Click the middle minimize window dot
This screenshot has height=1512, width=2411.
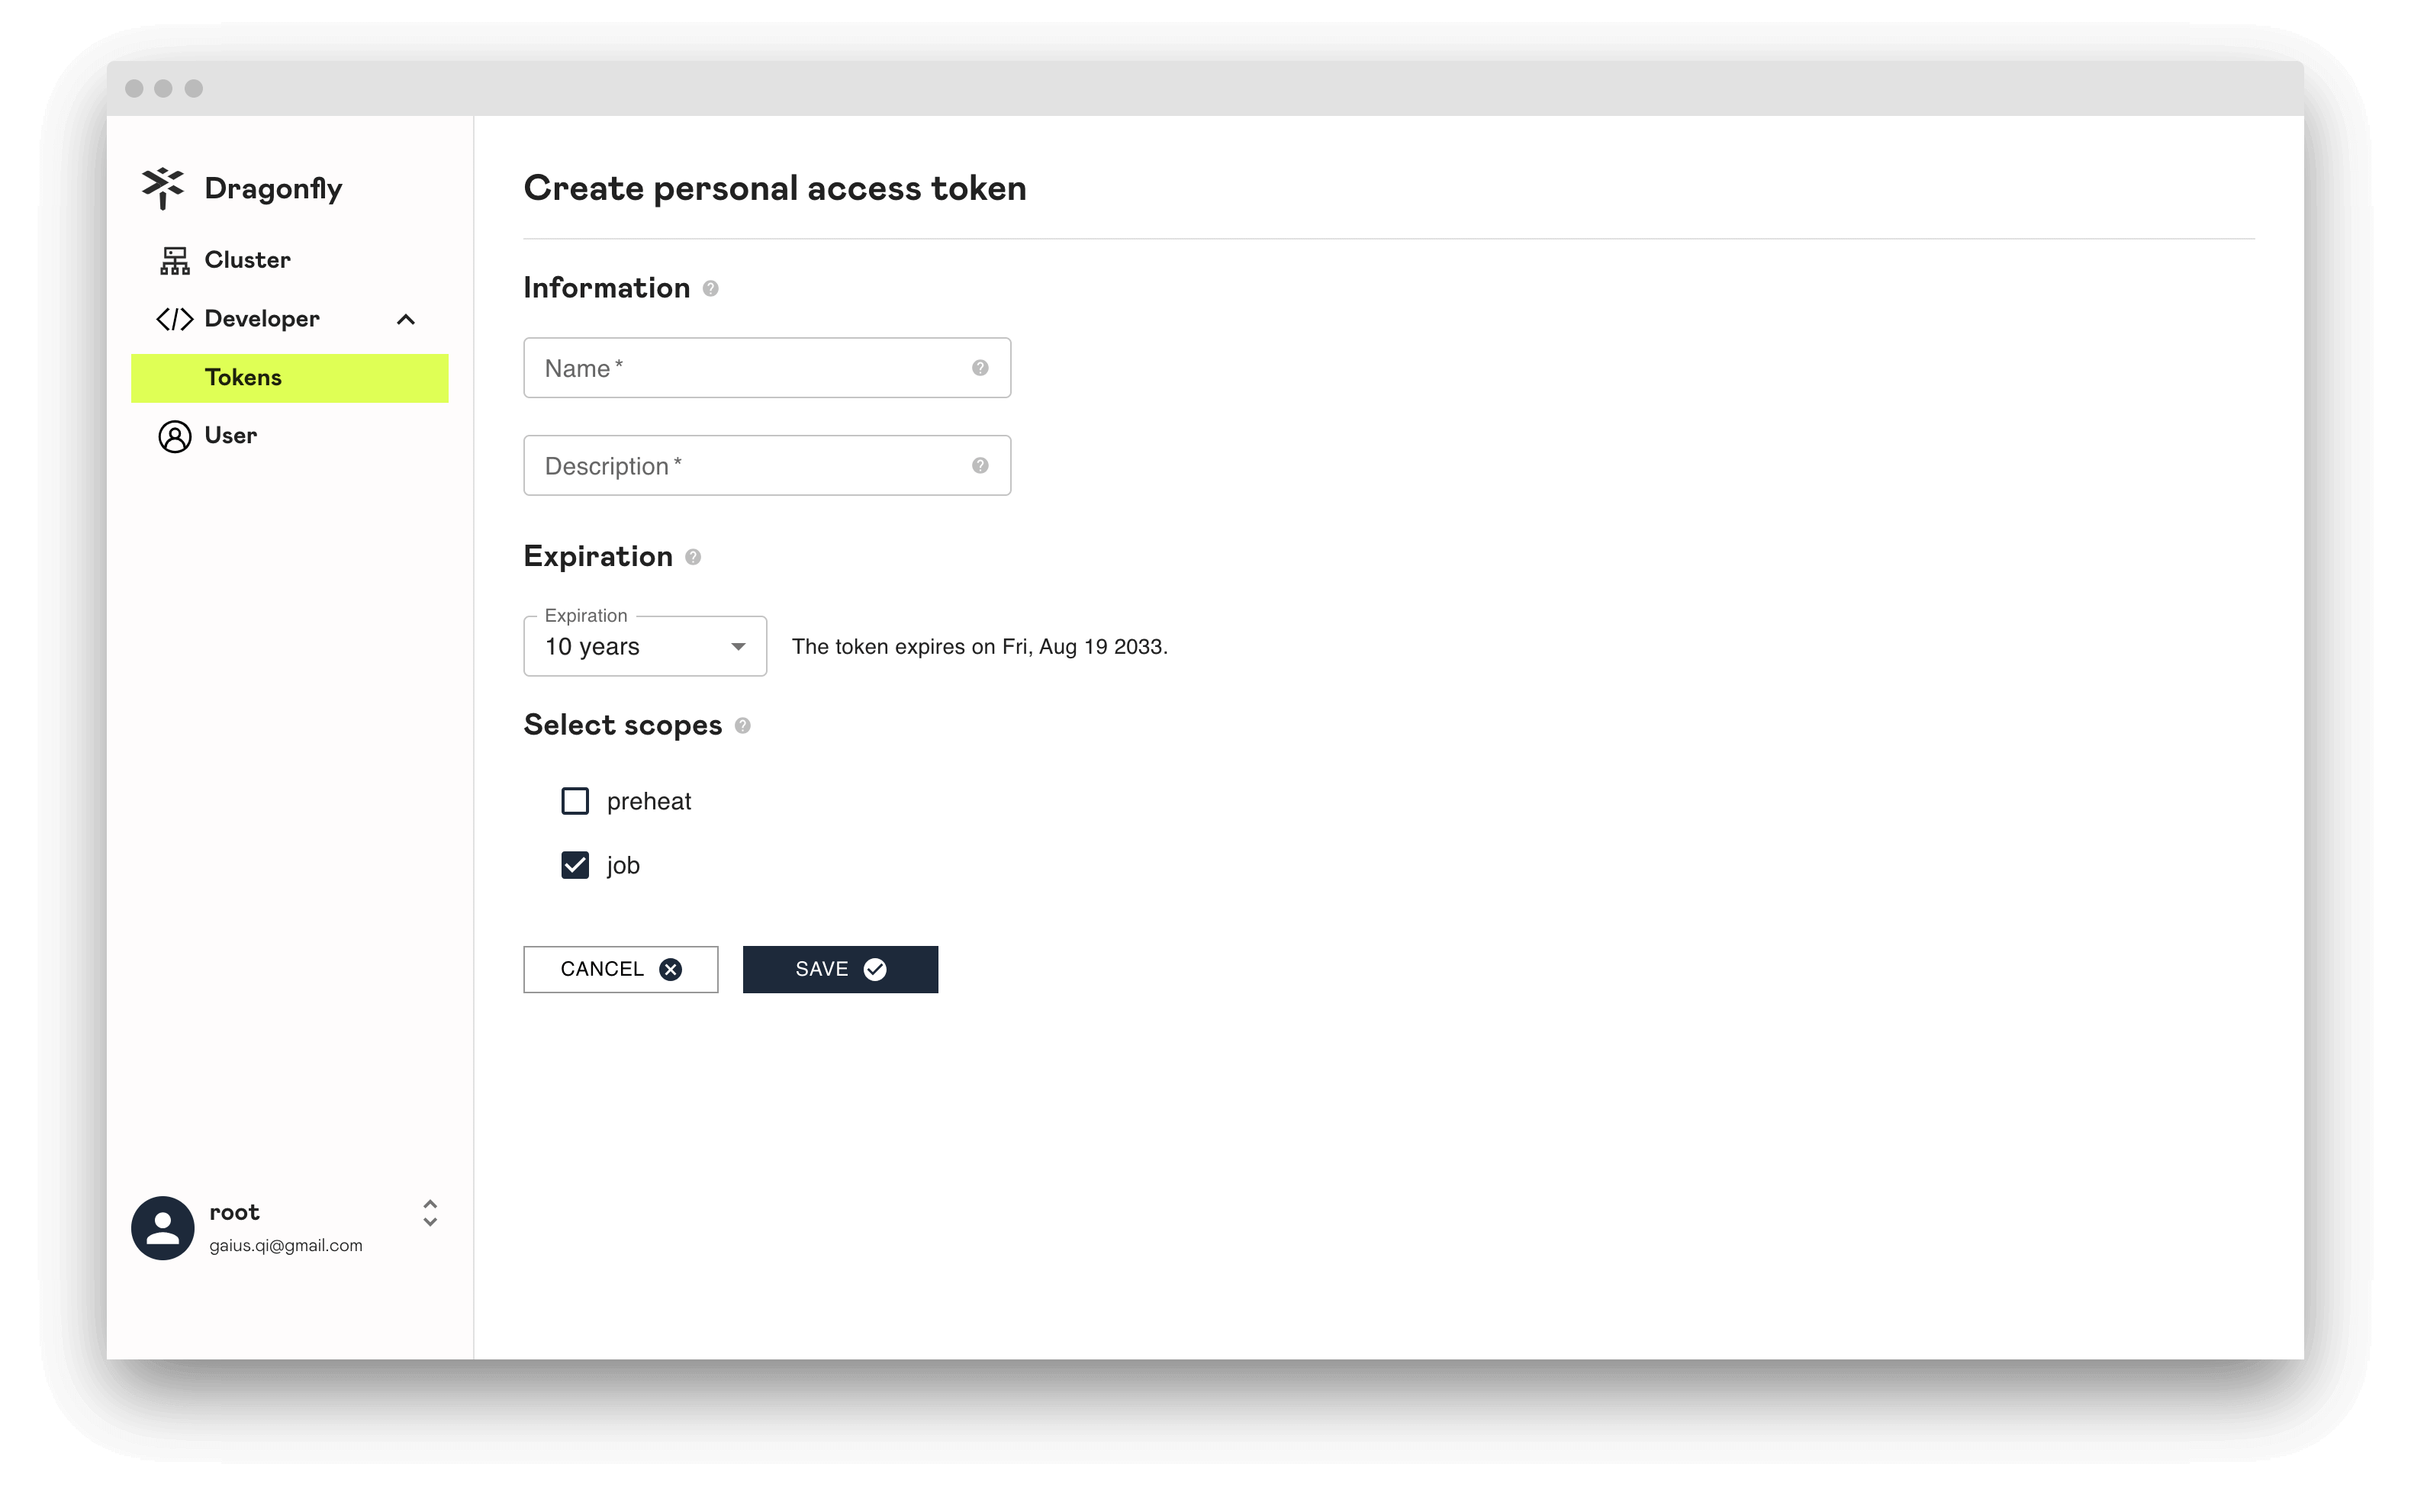[x=164, y=89]
